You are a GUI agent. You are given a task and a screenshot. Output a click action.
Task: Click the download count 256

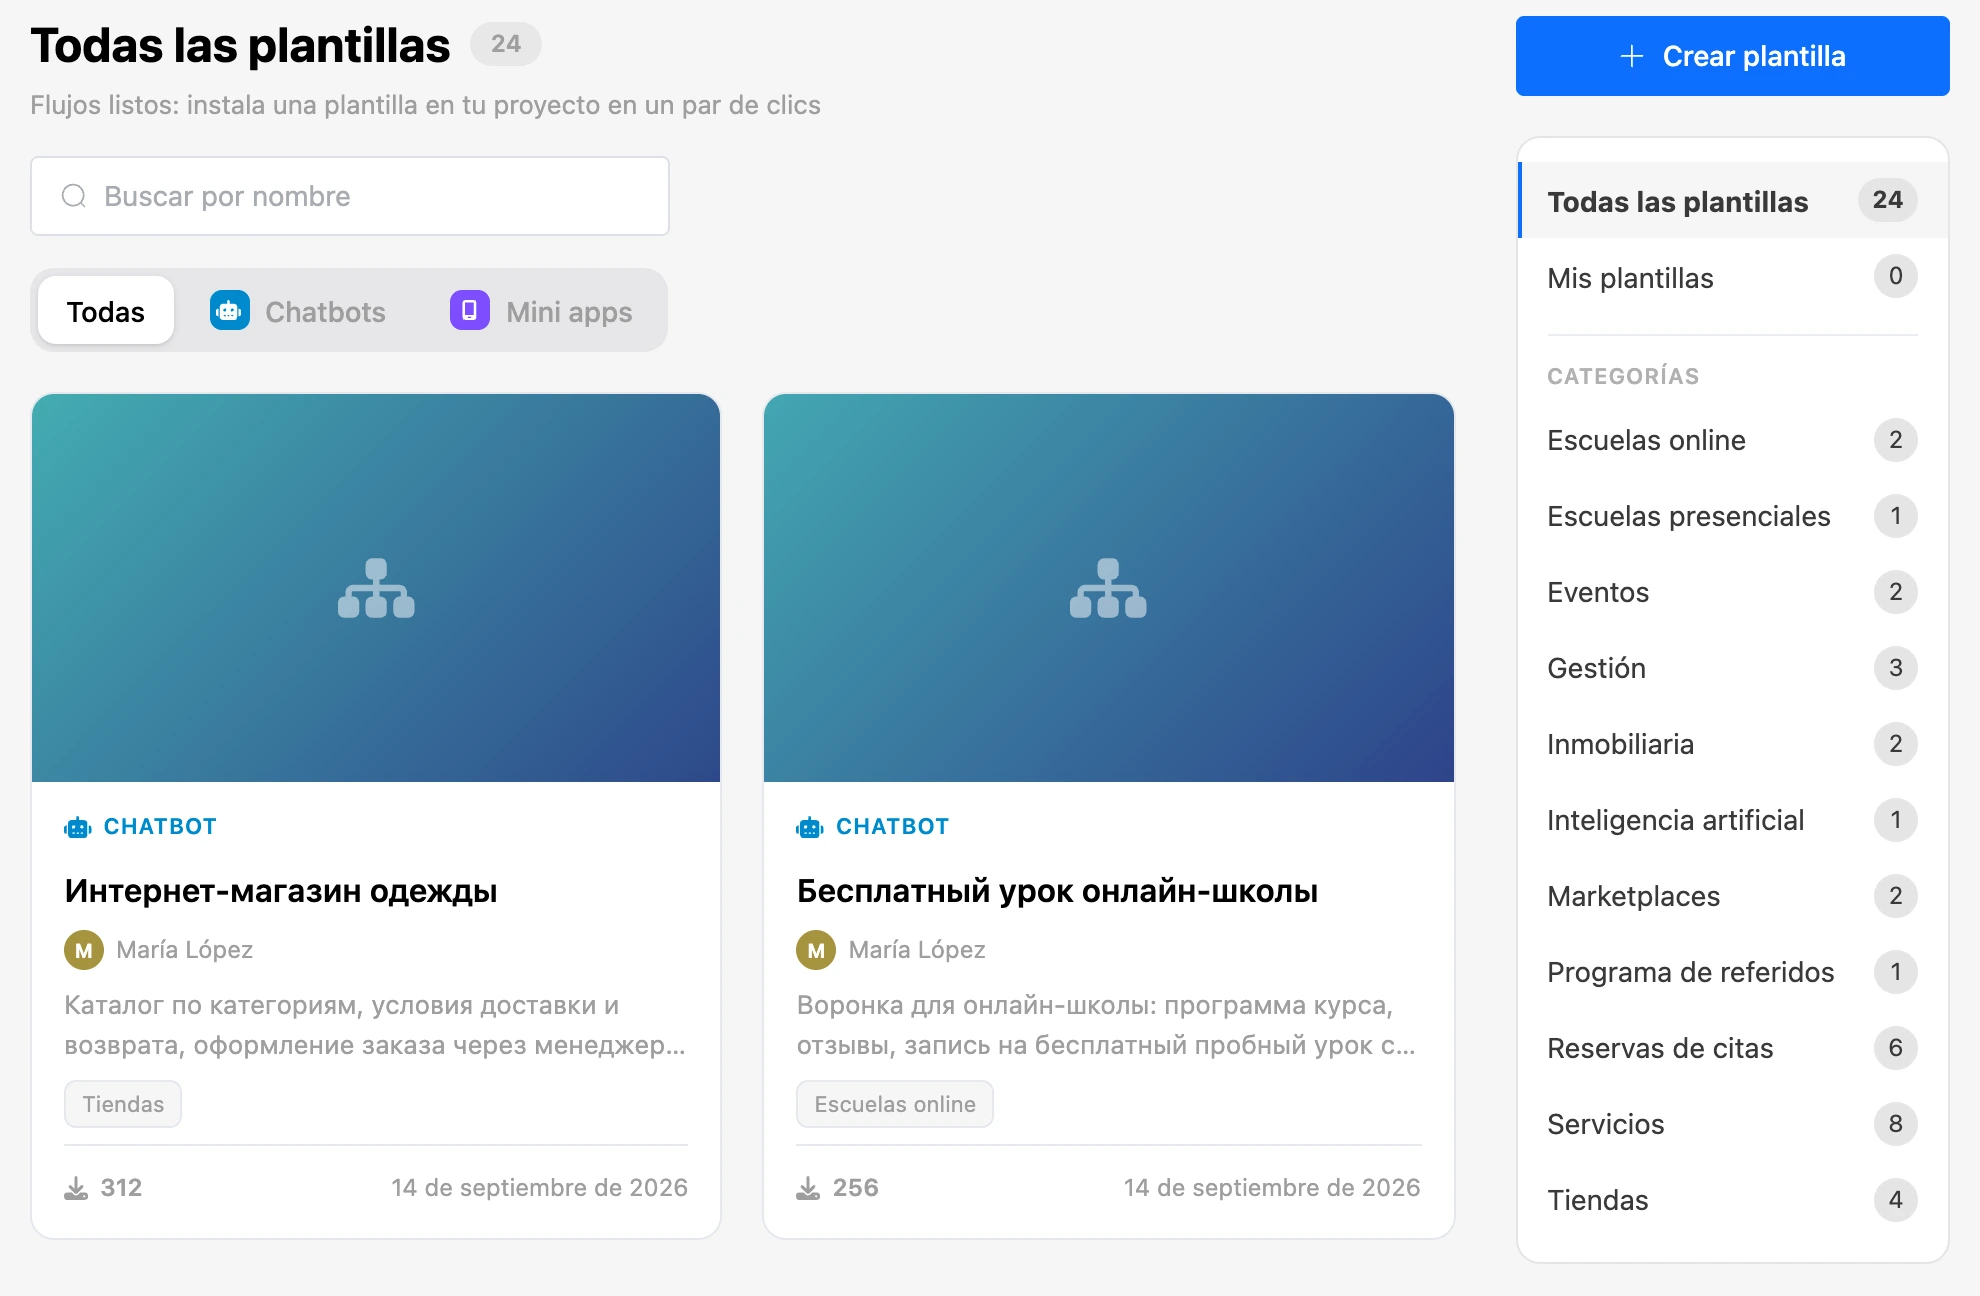coord(856,1188)
